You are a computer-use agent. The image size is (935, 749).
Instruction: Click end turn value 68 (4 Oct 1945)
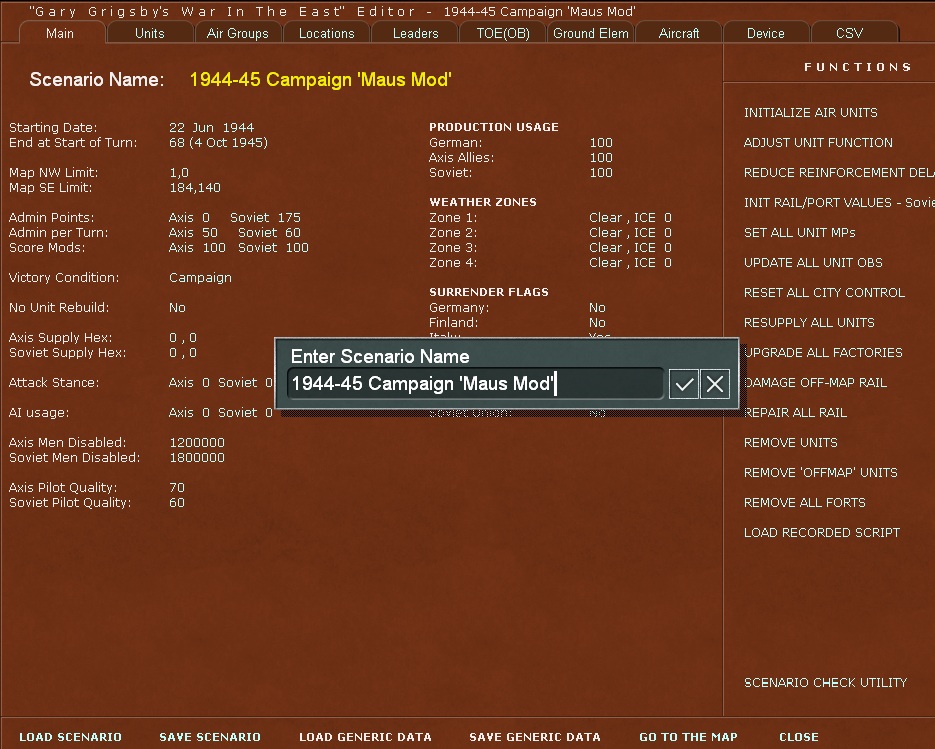click(218, 143)
